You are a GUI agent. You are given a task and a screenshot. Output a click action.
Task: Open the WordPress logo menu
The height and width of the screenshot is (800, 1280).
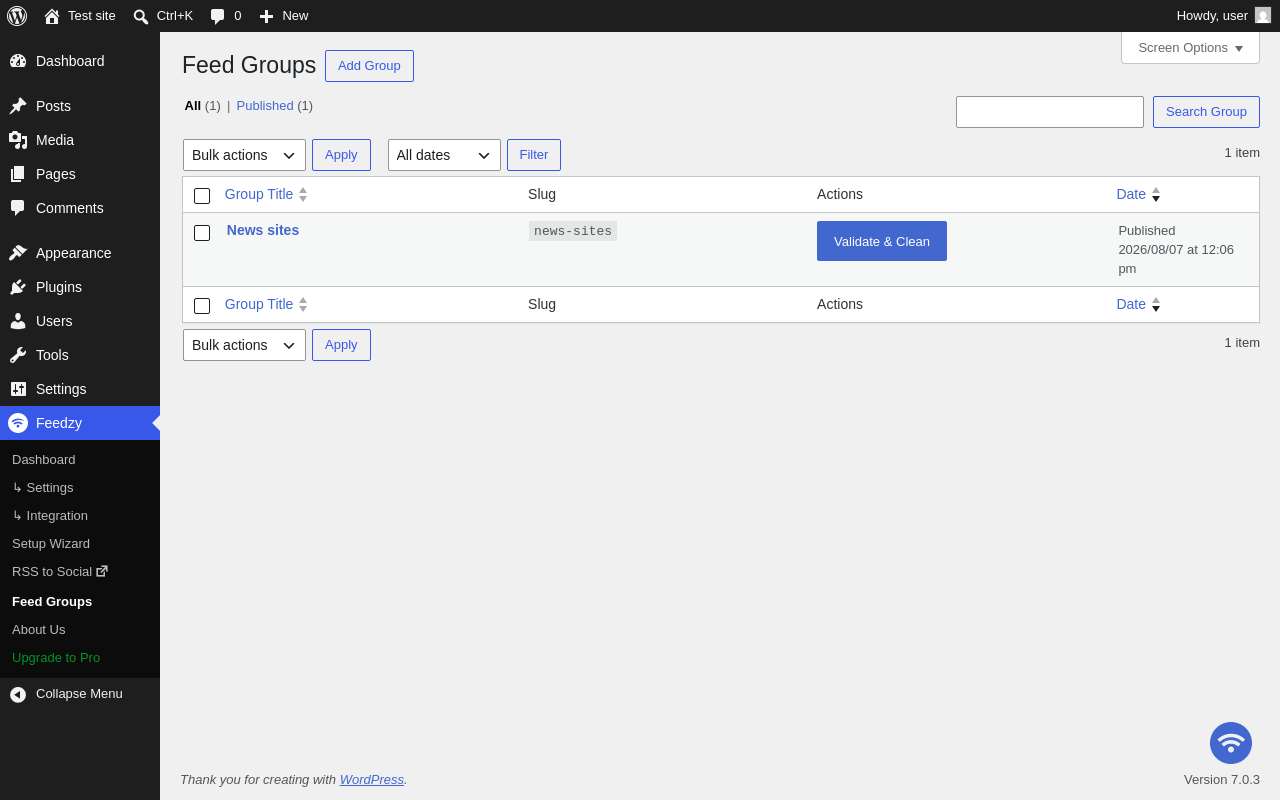coord(17,16)
